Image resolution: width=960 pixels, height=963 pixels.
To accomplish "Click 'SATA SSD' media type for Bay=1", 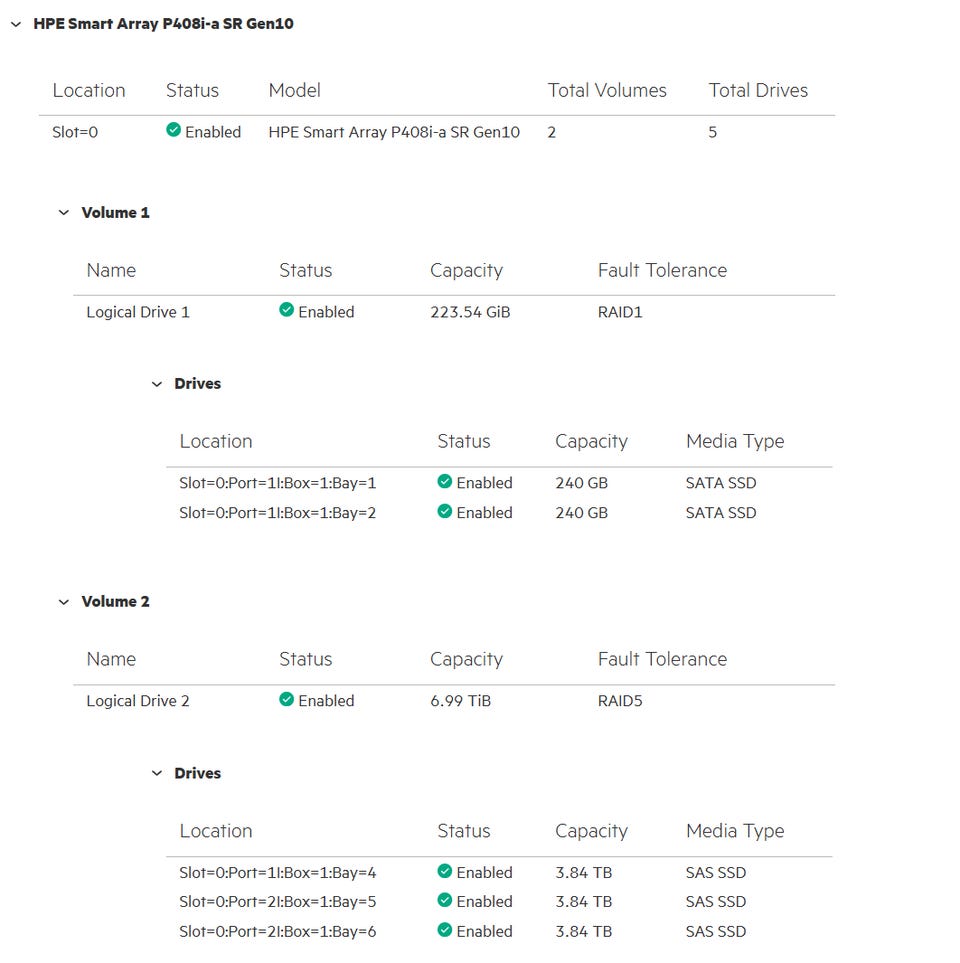I will [x=721, y=483].
